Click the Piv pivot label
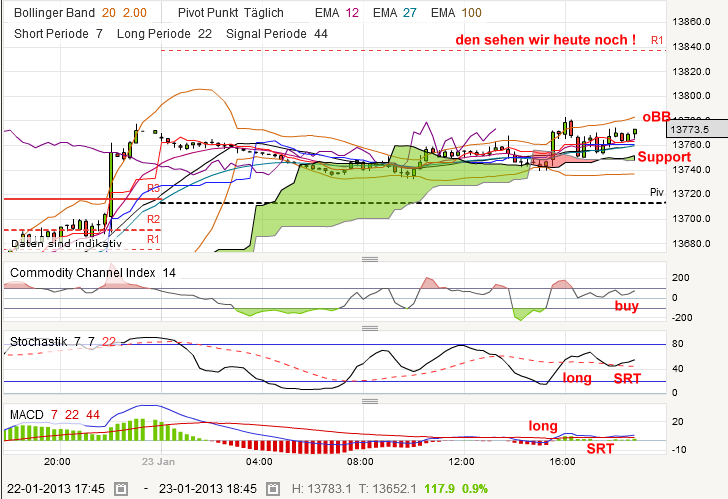The height and width of the screenshot is (499, 728). click(x=656, y=192)
